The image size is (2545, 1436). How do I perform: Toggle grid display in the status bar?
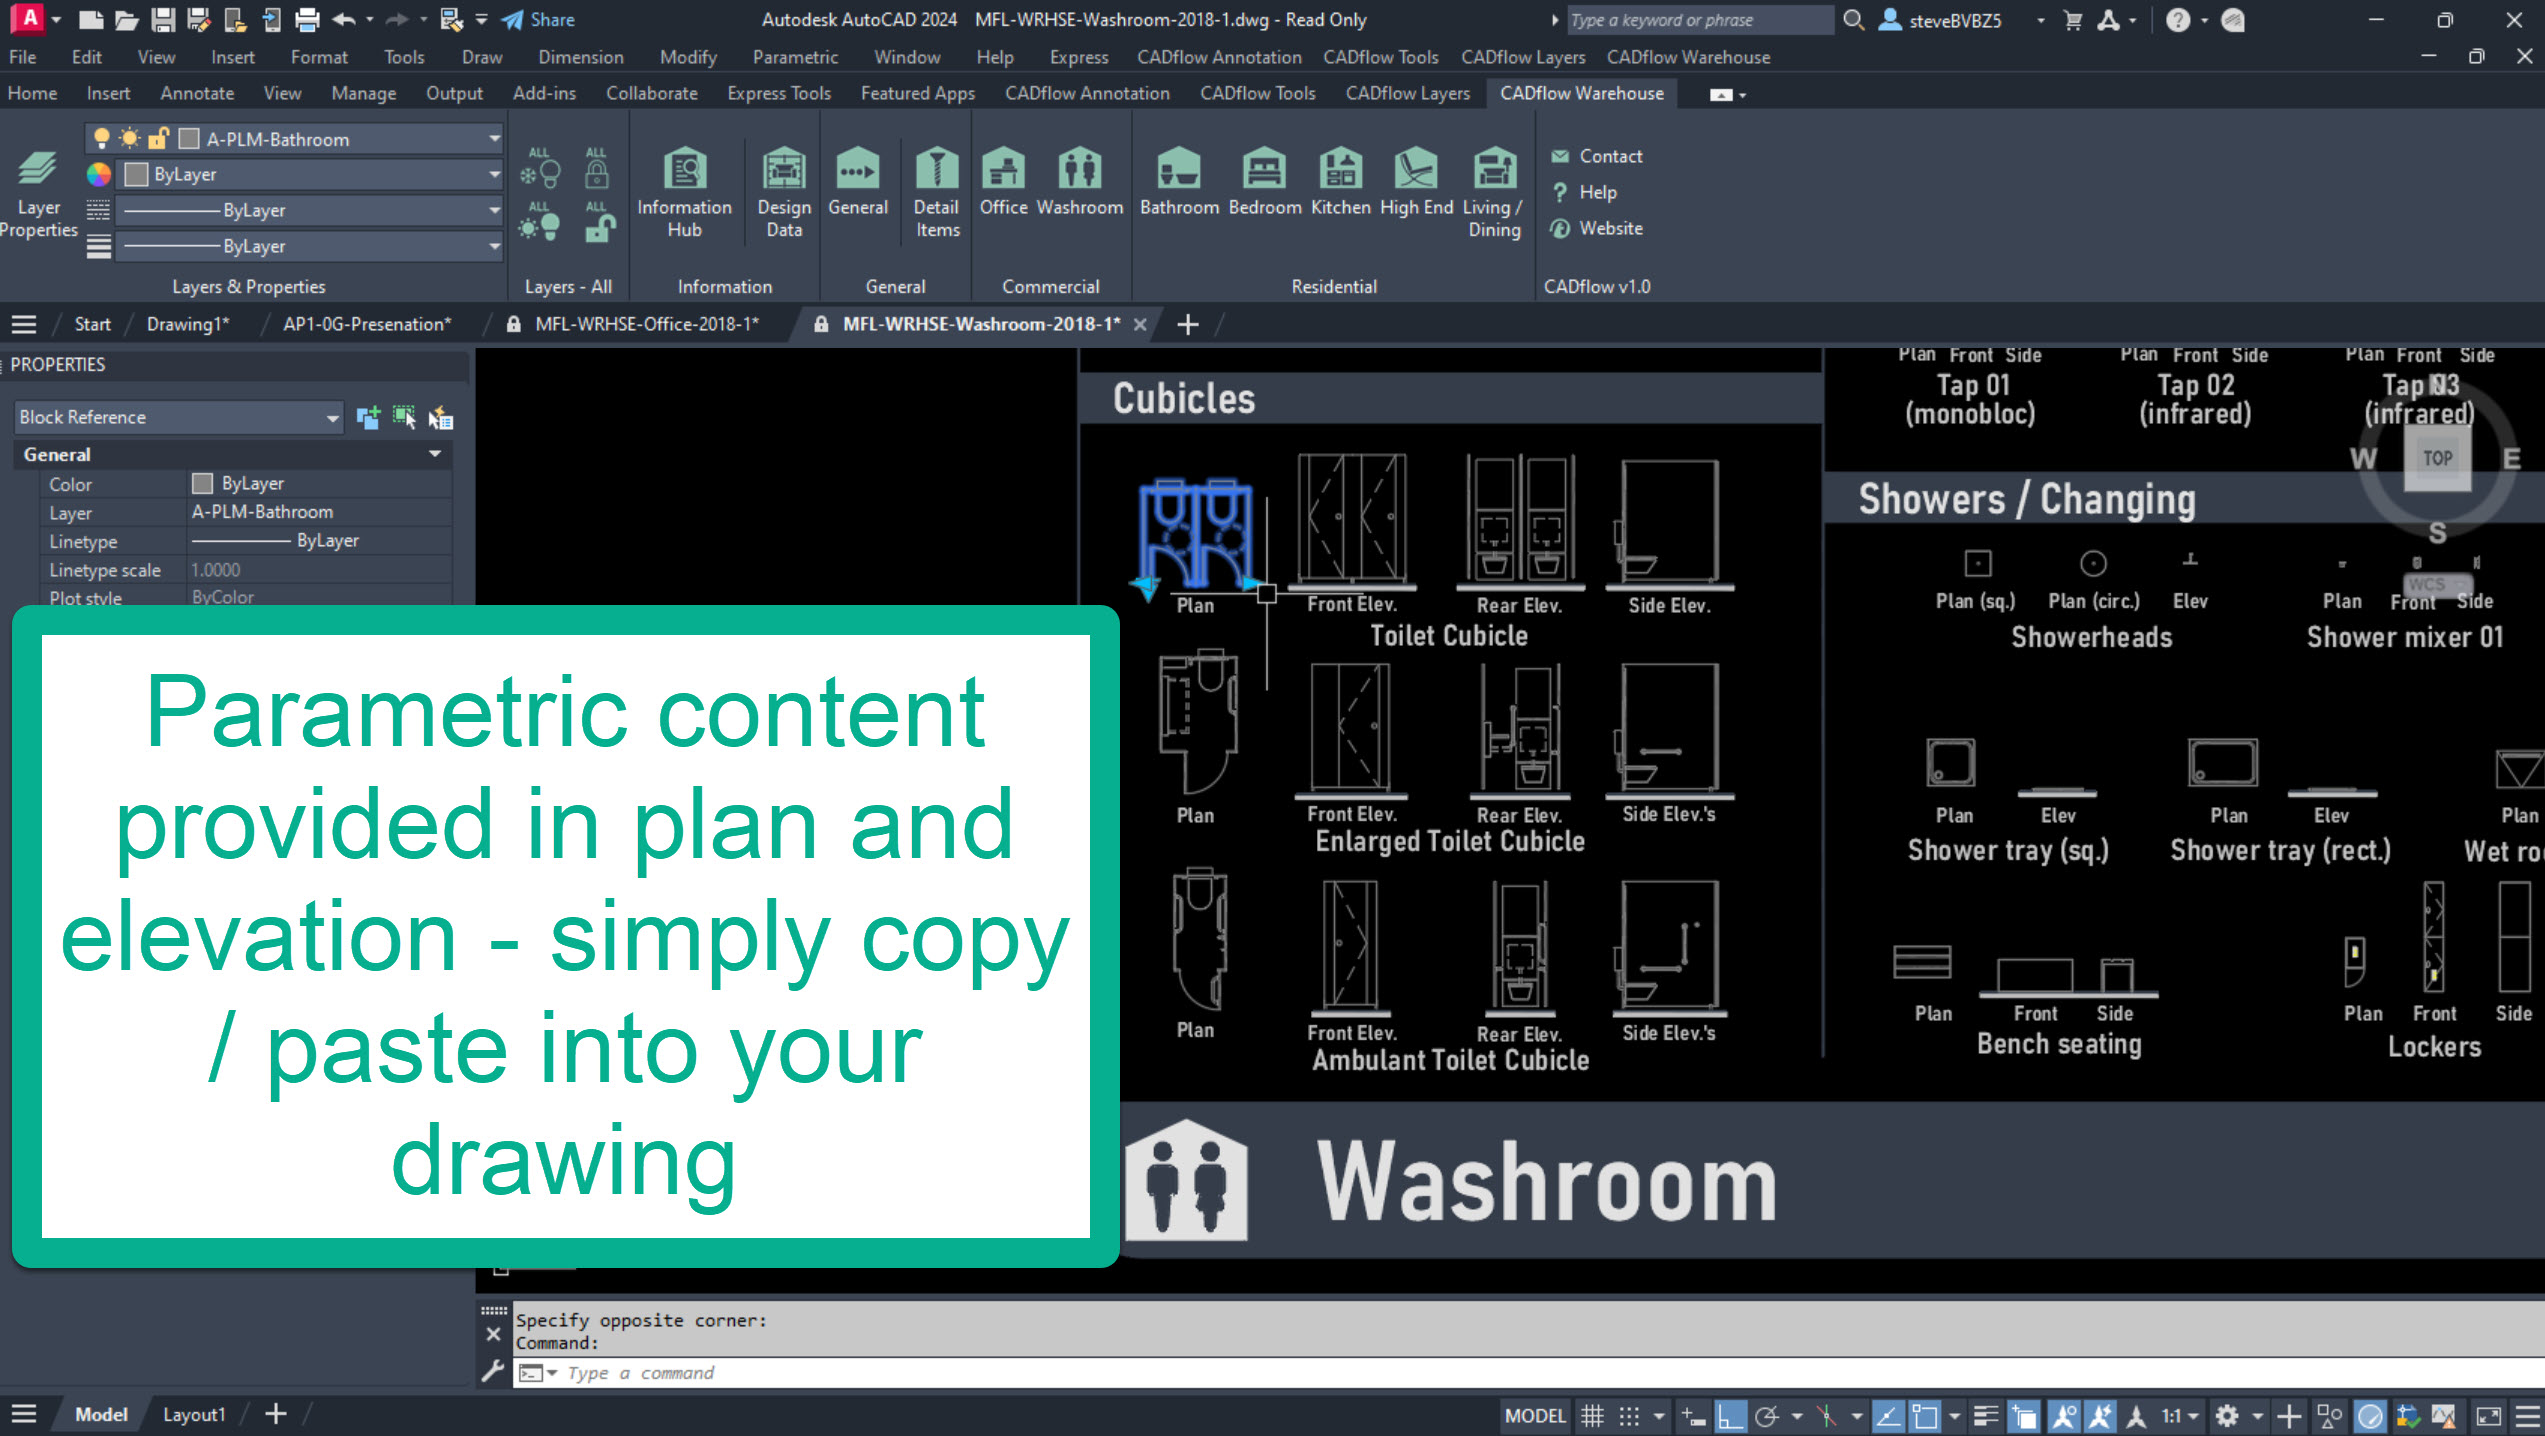click(x=1592, y=1416)
